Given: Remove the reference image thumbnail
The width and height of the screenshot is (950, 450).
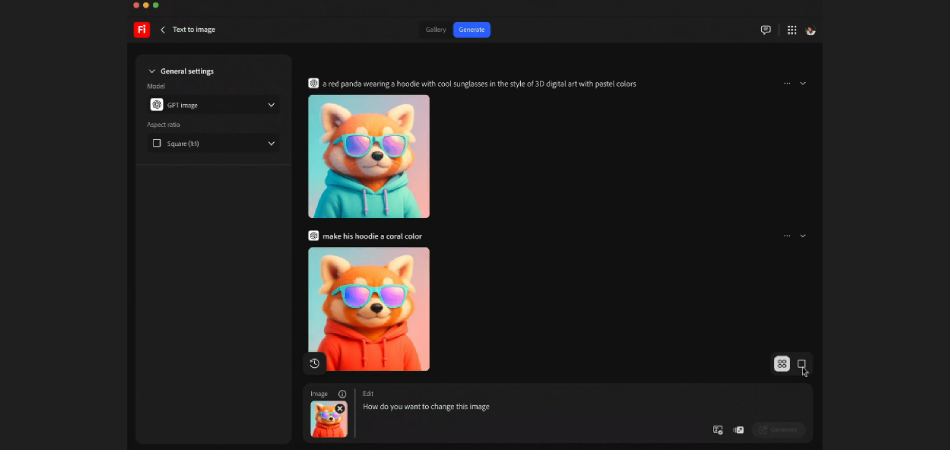Looking at the screenshot, I should click(340, 409).
